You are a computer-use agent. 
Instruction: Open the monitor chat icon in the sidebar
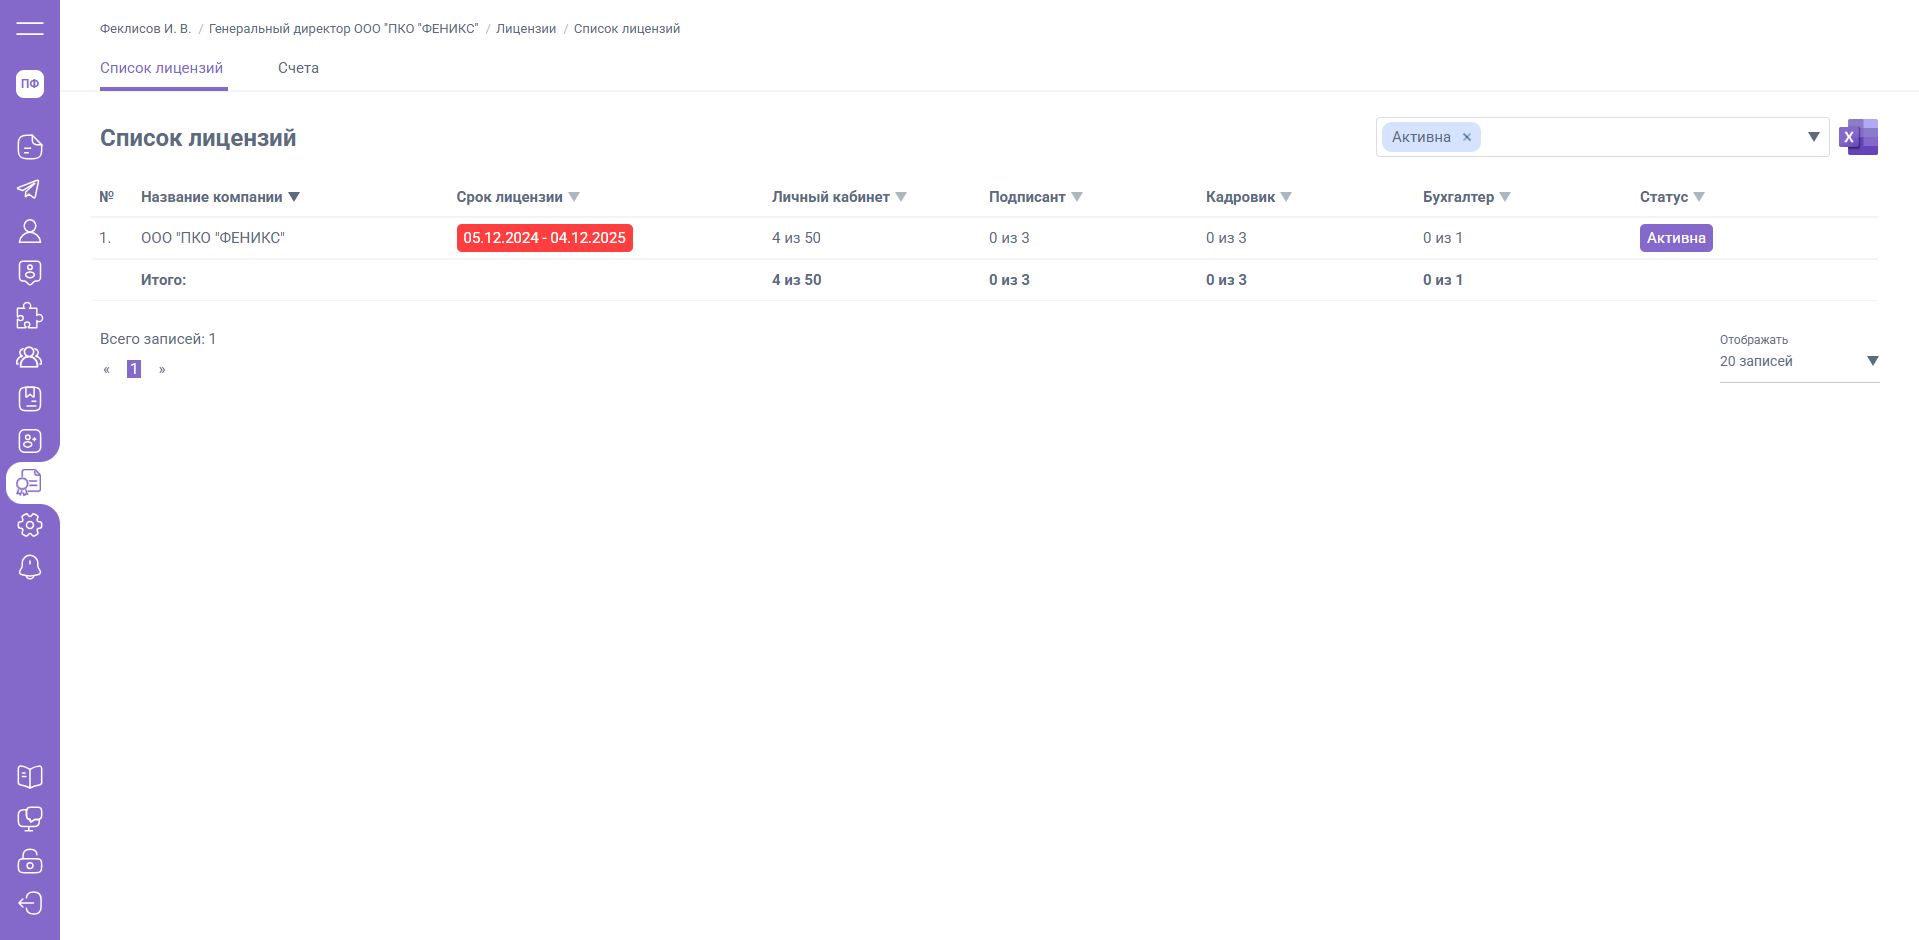pos(30,819)
